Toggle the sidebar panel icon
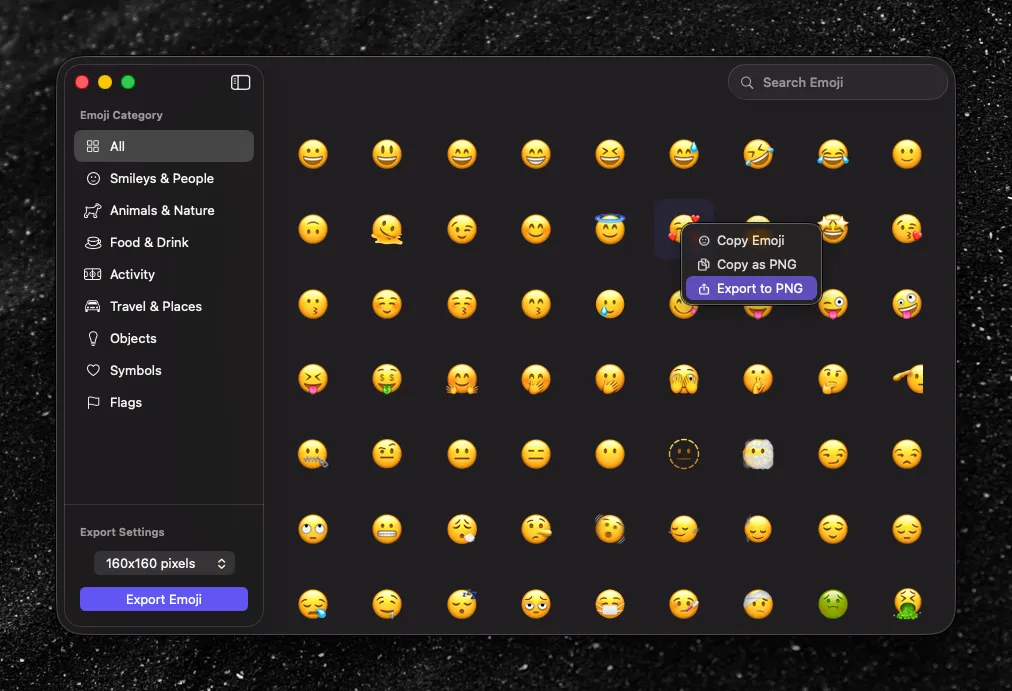This screenshot has height=691, width=1012. click(240, 82)
